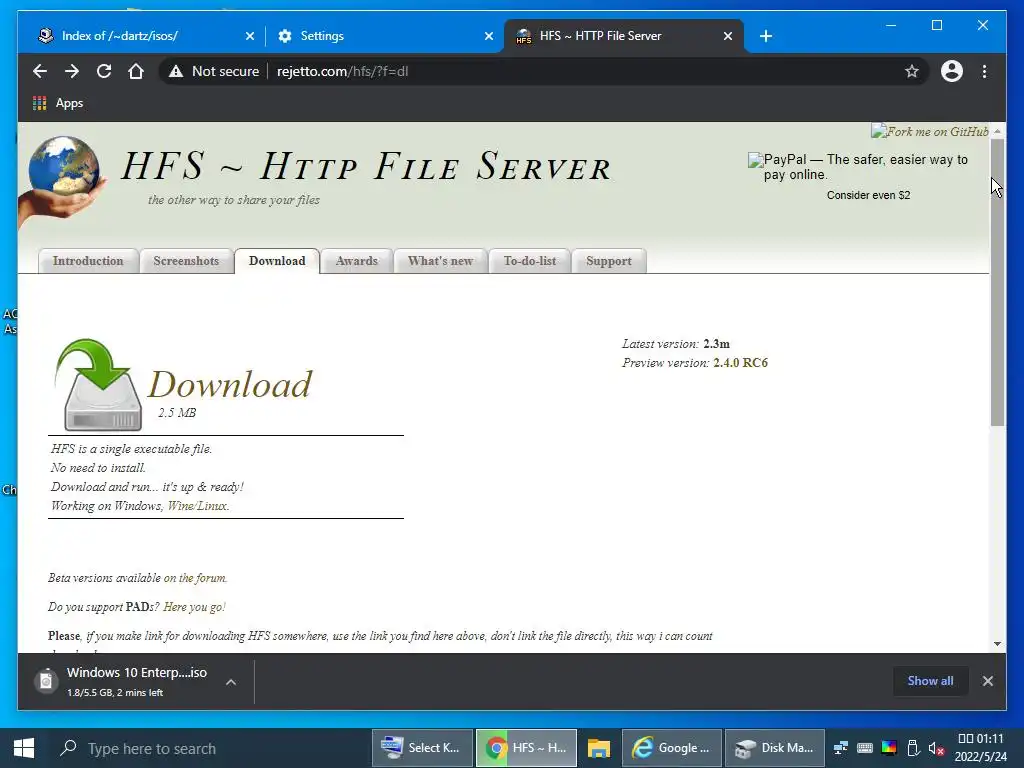Close the HFS ~ HTTP File Server tab

(728, 36)
